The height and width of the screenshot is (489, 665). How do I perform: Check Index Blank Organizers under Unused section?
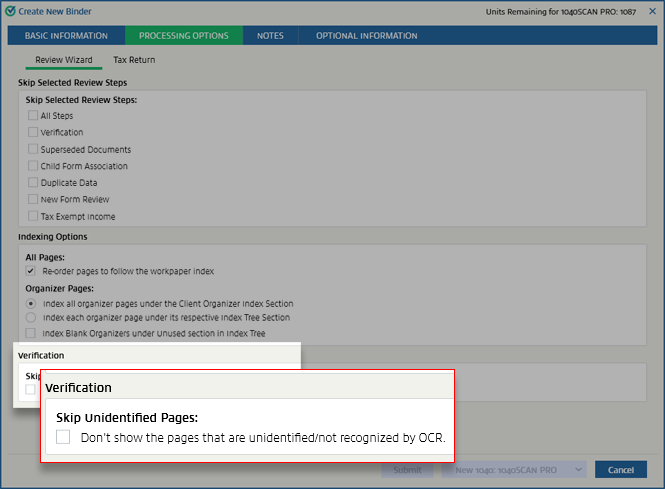[32, 332]
